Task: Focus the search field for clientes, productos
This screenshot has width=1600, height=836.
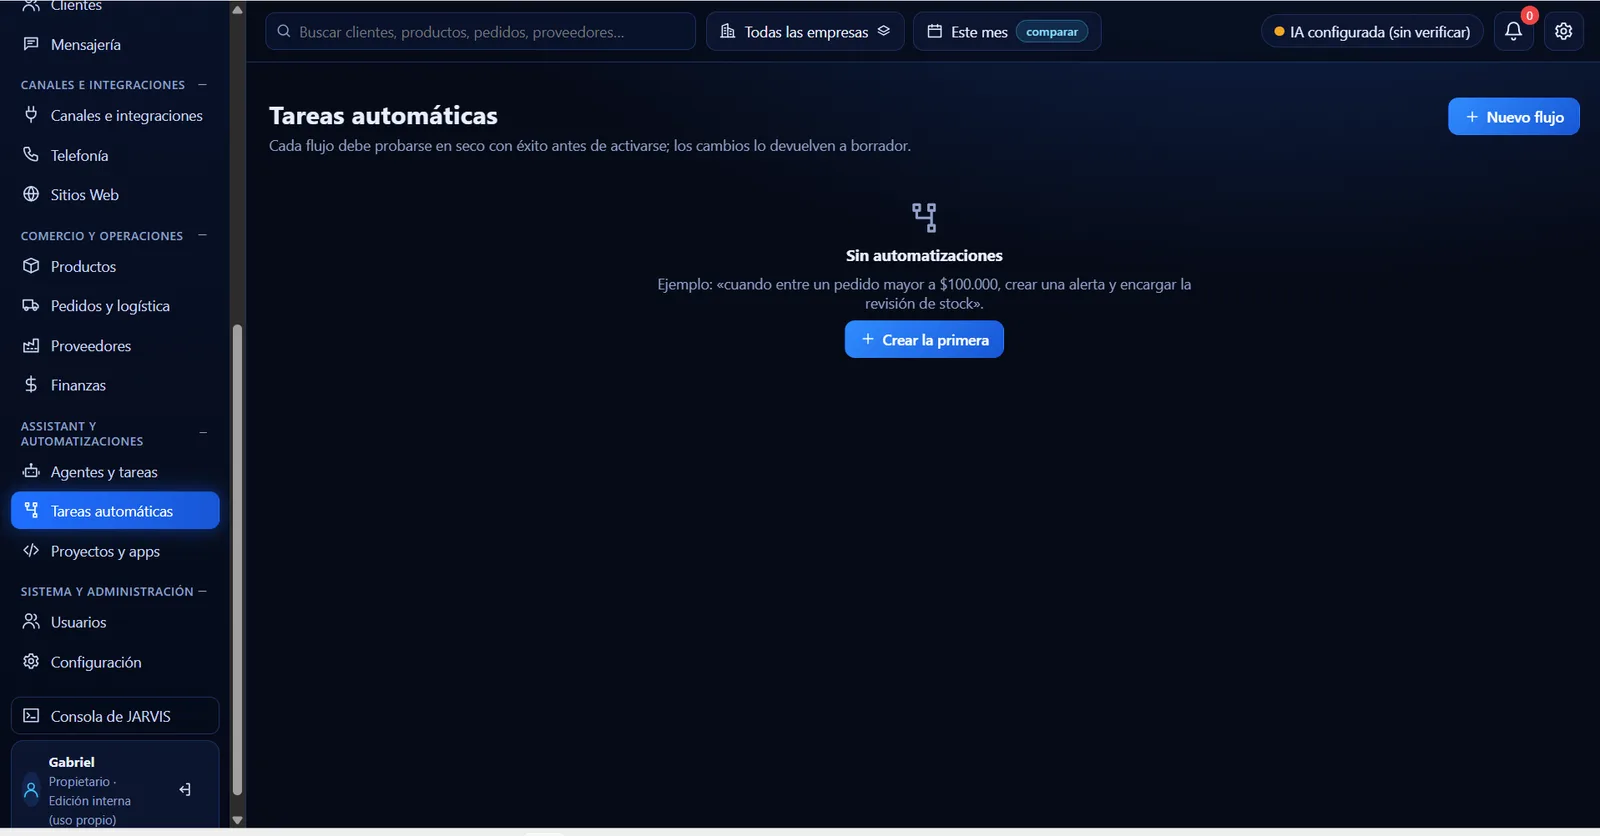Action: point(480,31)
